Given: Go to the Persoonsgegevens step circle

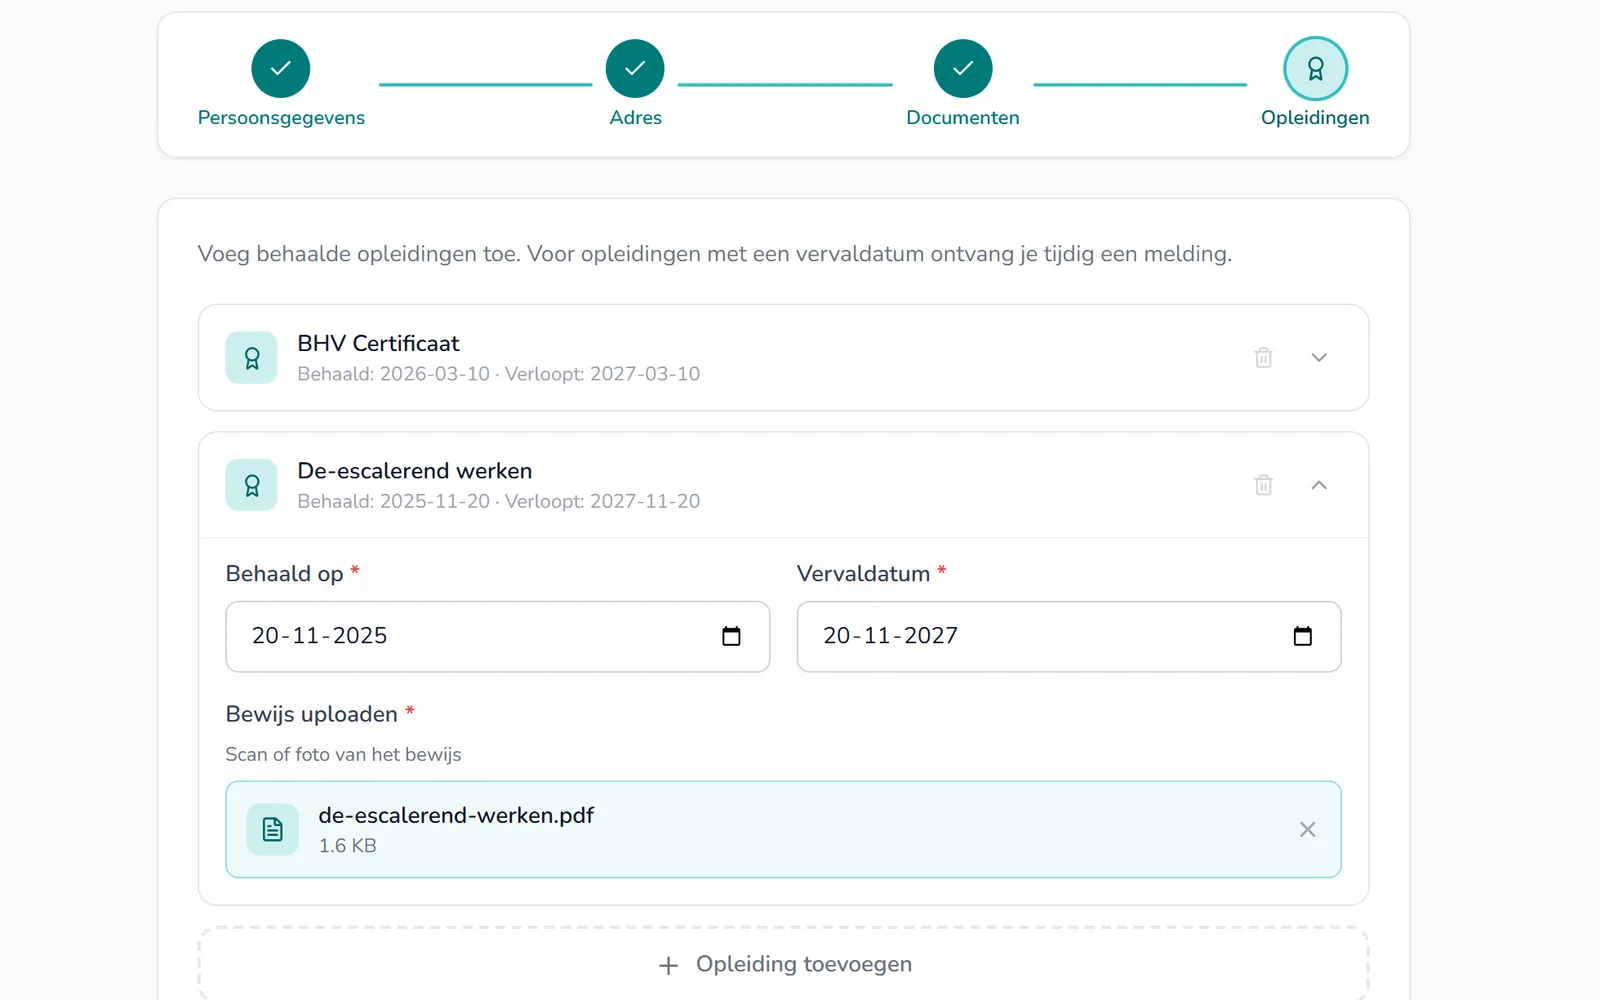Looking at the screenshot, I should 281,69.
